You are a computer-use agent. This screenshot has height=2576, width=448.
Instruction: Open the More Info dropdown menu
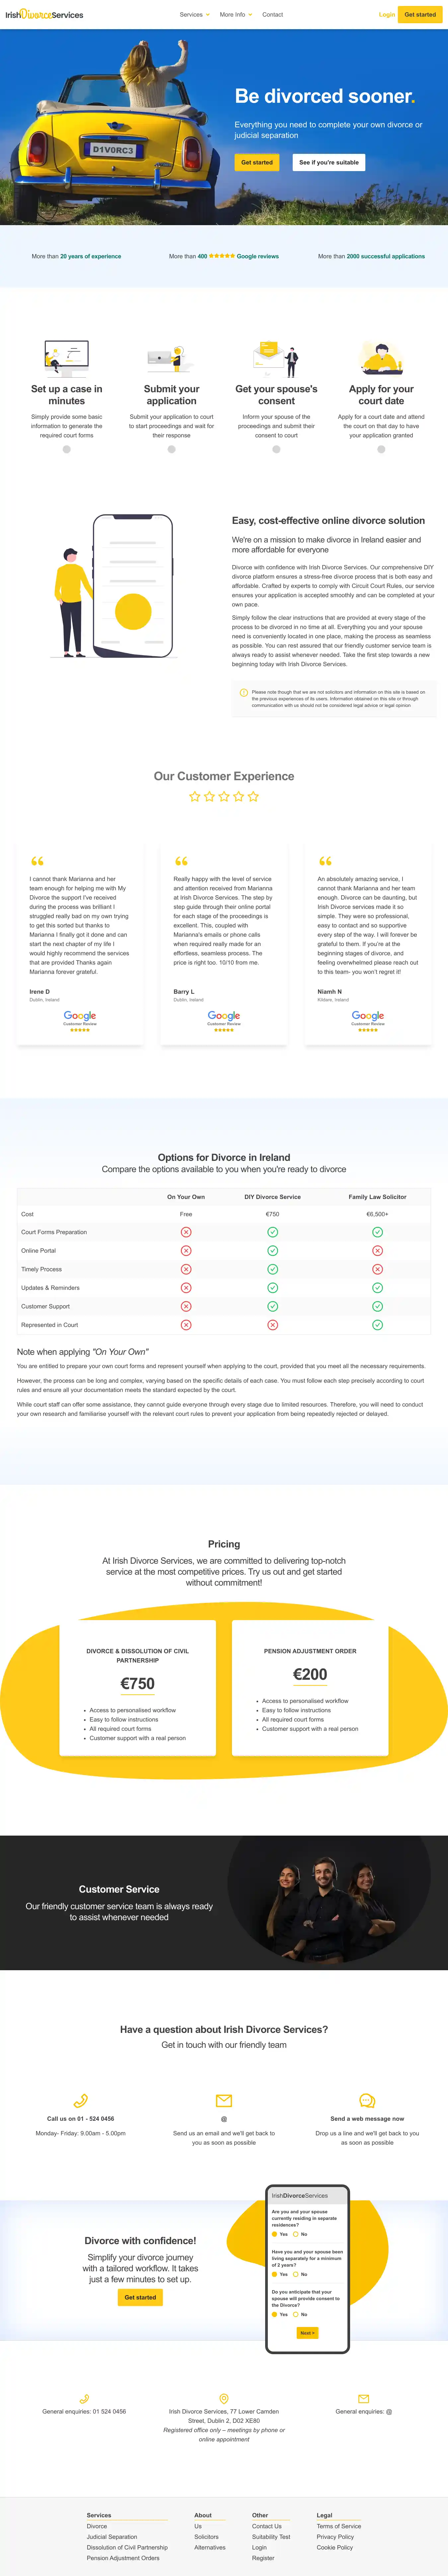[x=235, y=15]
